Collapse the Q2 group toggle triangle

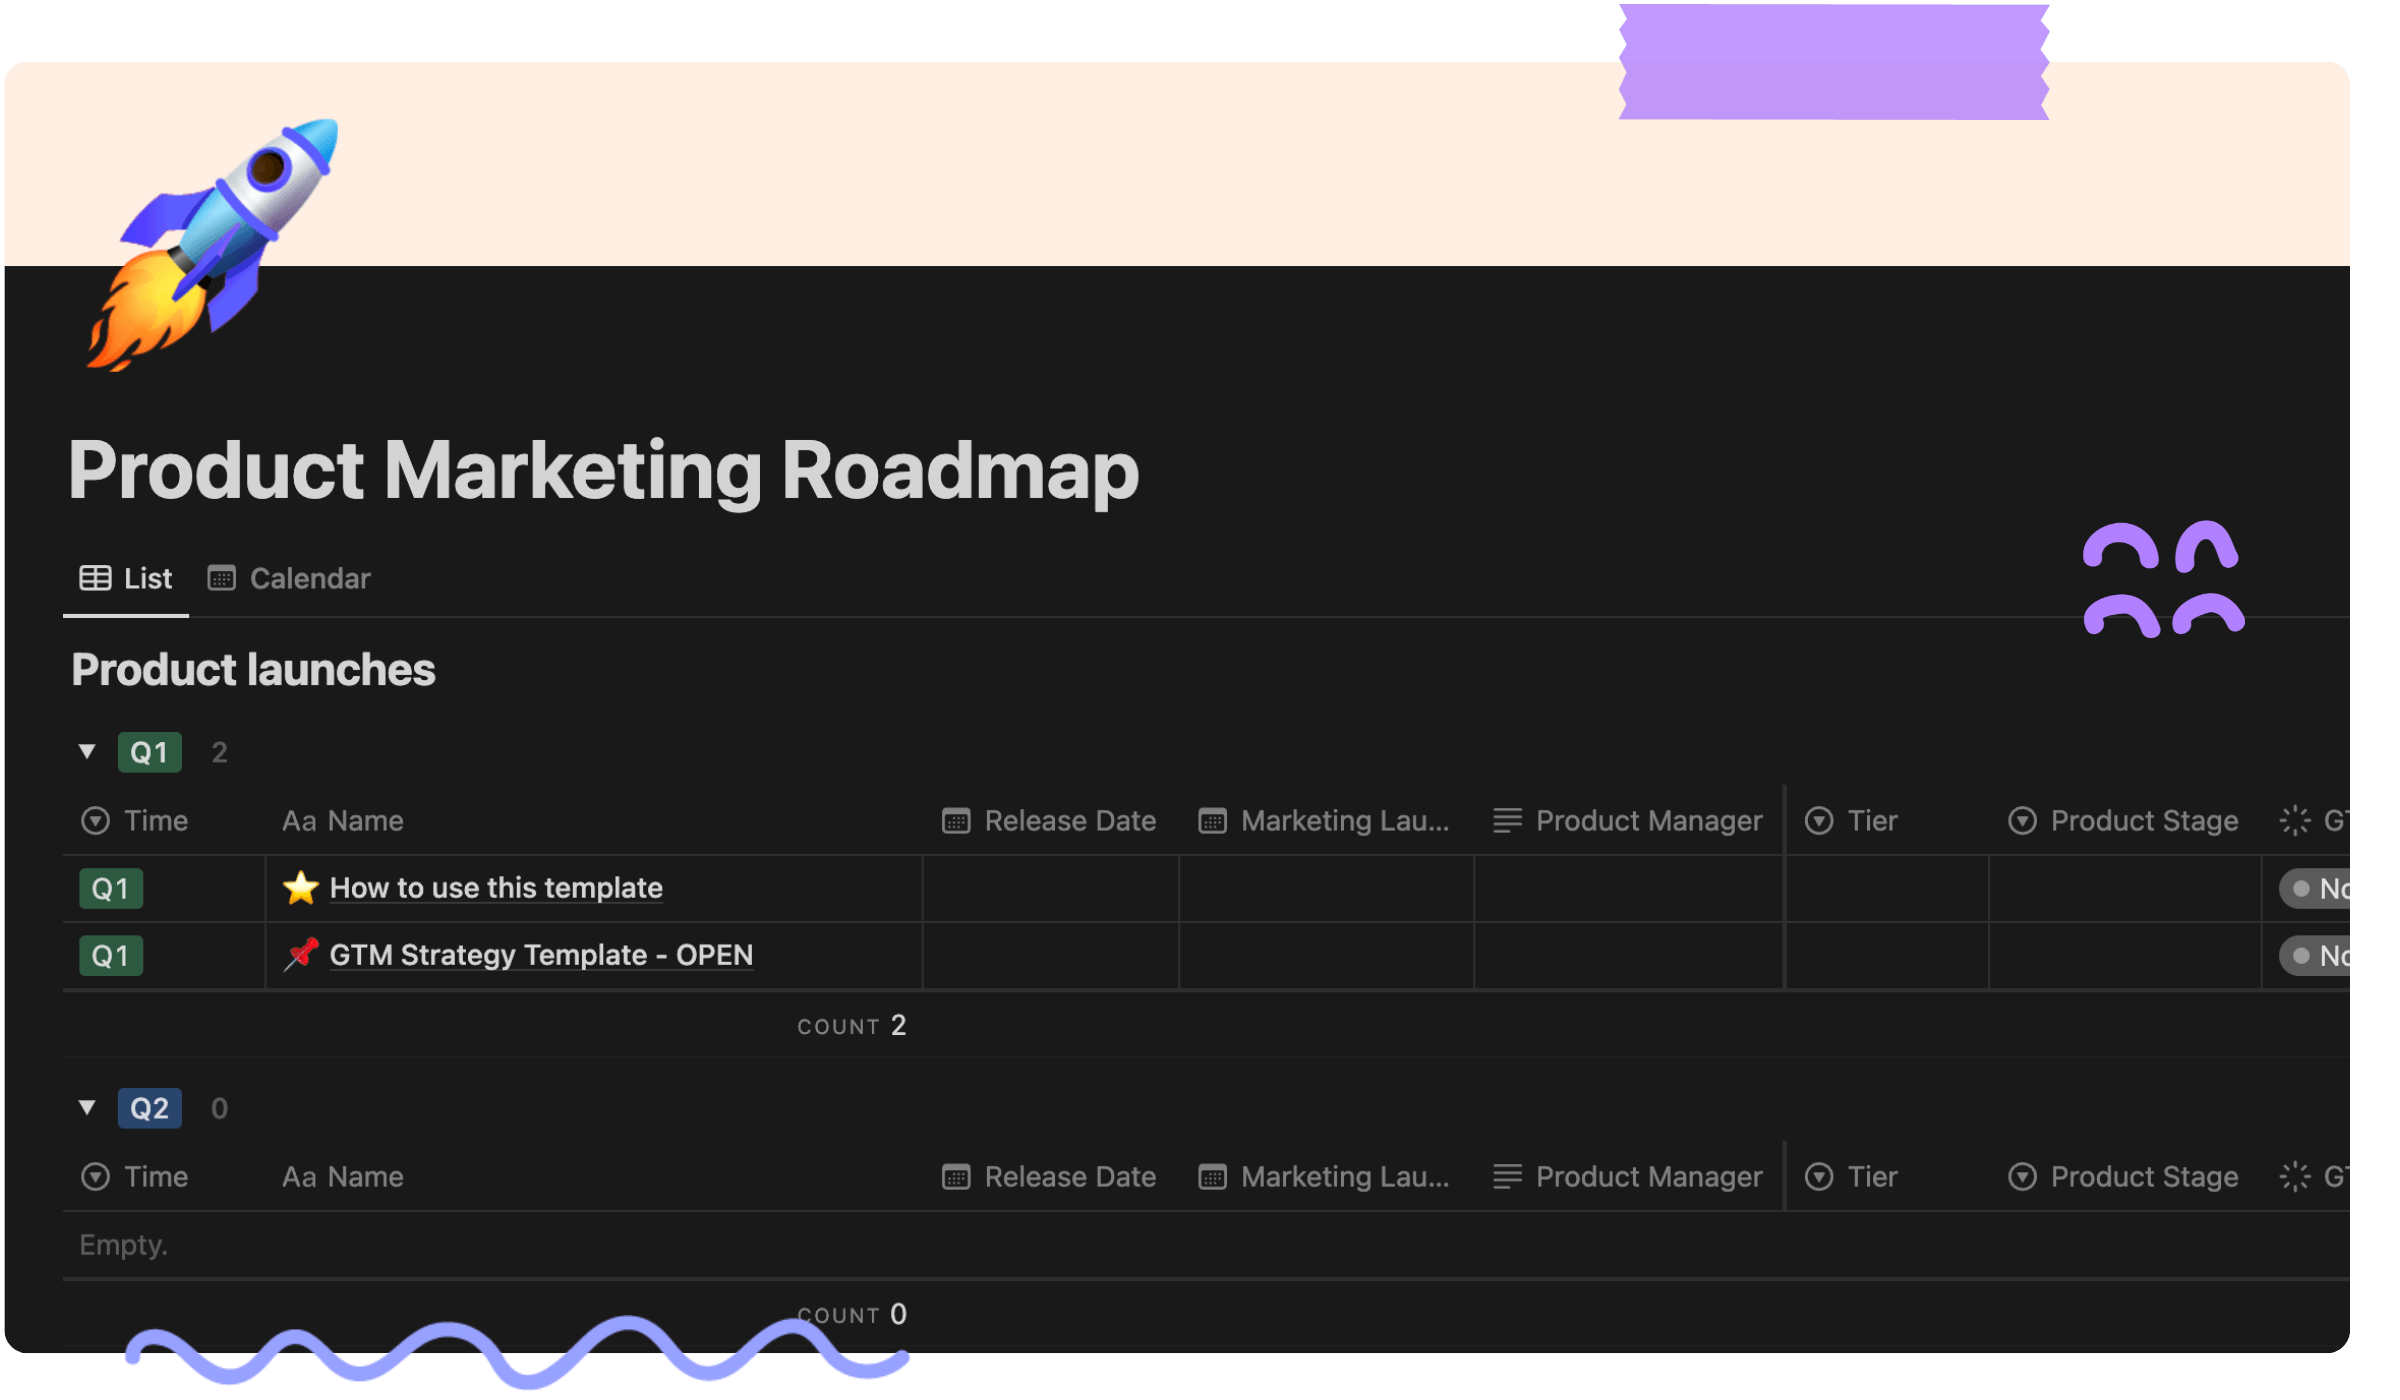tap(87, 1108)
